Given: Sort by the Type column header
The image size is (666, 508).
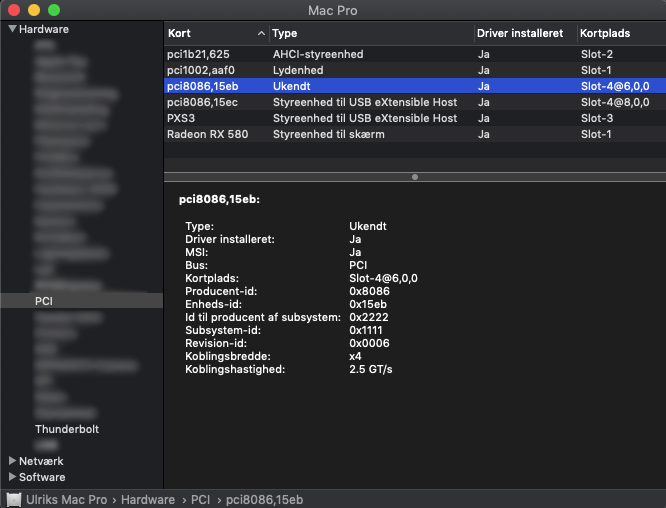Looking at the screenshot, I should 372,33.
